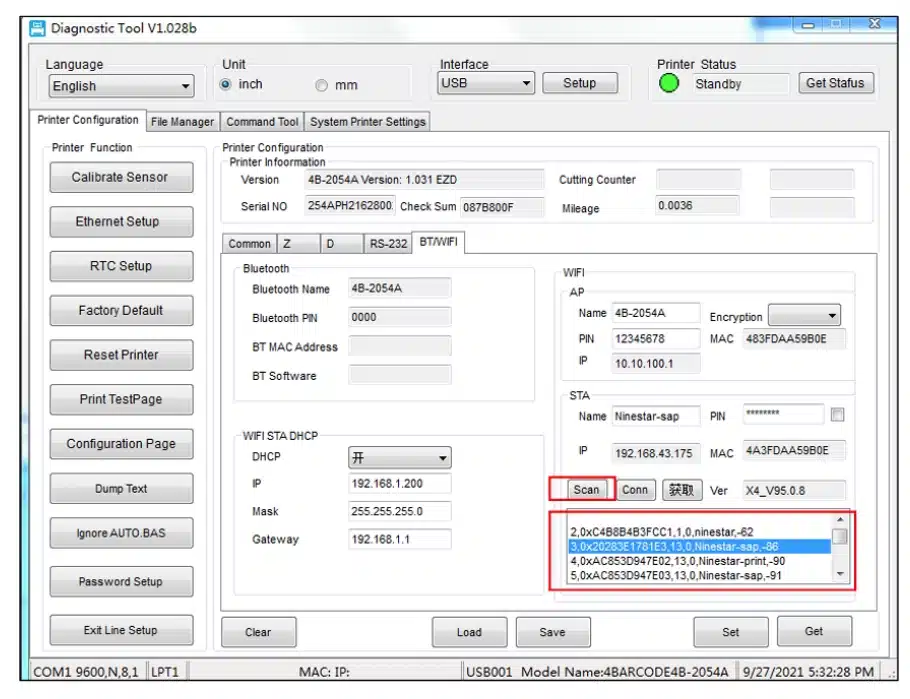
Task: Toggle the checkbox beside the STA PIN
Action: click(837, 415)
